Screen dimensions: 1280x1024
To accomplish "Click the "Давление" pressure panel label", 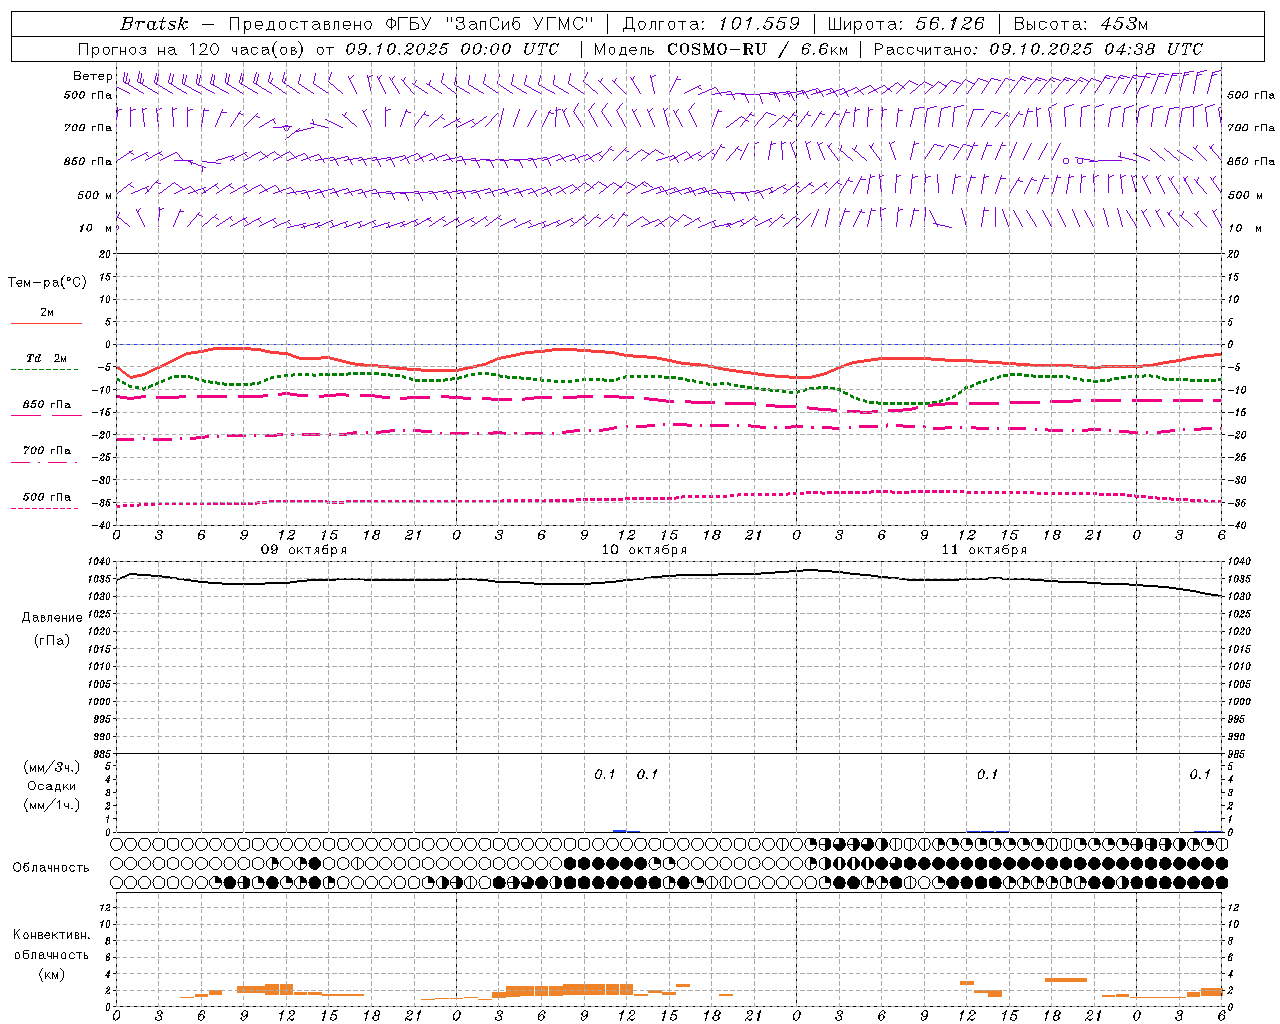I will click(x=52, y=618).
